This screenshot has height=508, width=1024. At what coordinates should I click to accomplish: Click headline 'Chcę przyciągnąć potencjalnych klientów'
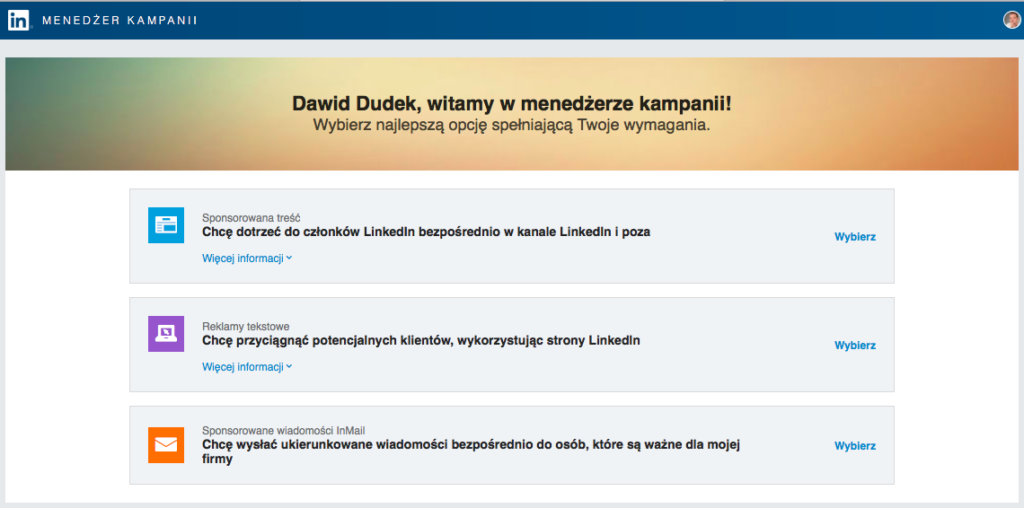click(421, 341)
